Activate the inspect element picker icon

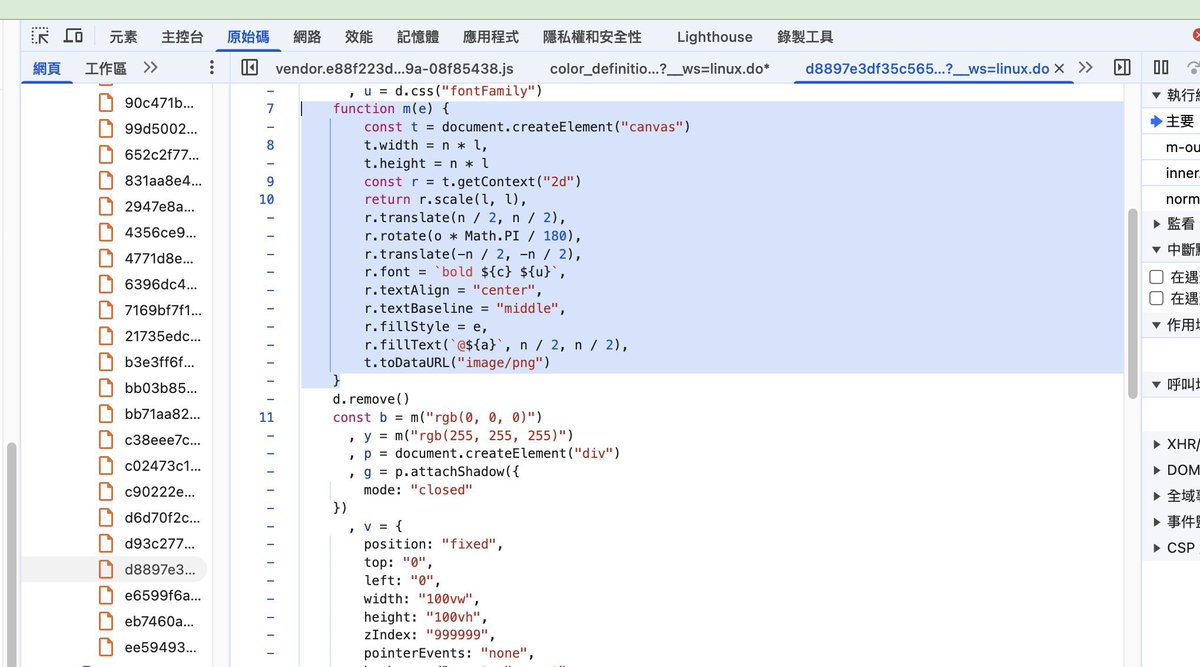click(40, 36)
